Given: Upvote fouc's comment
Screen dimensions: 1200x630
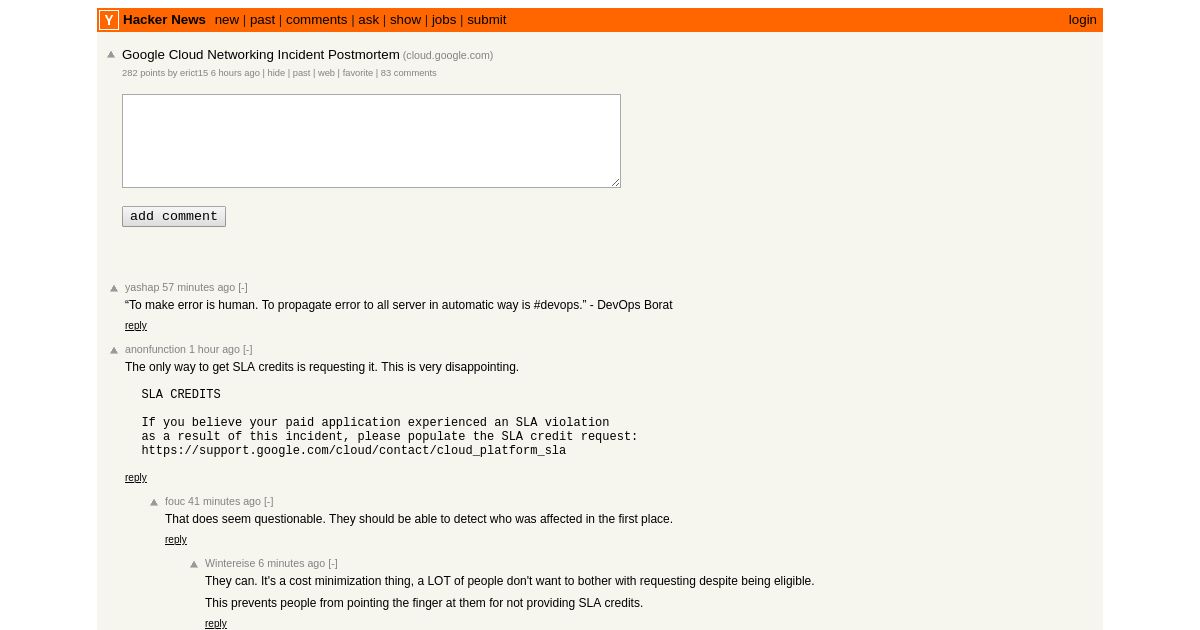Looking at the screenshot, I should [154, 503].
